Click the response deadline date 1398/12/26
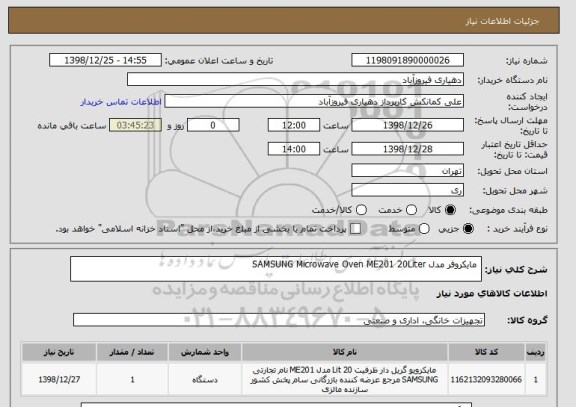 coord(407,125)
